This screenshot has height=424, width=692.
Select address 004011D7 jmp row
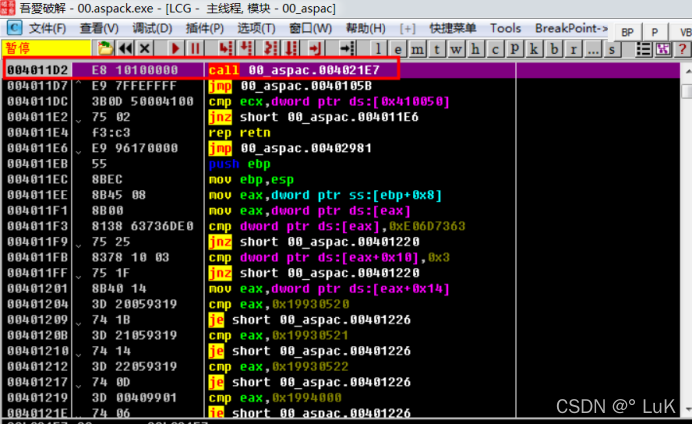tap(341, 86)
